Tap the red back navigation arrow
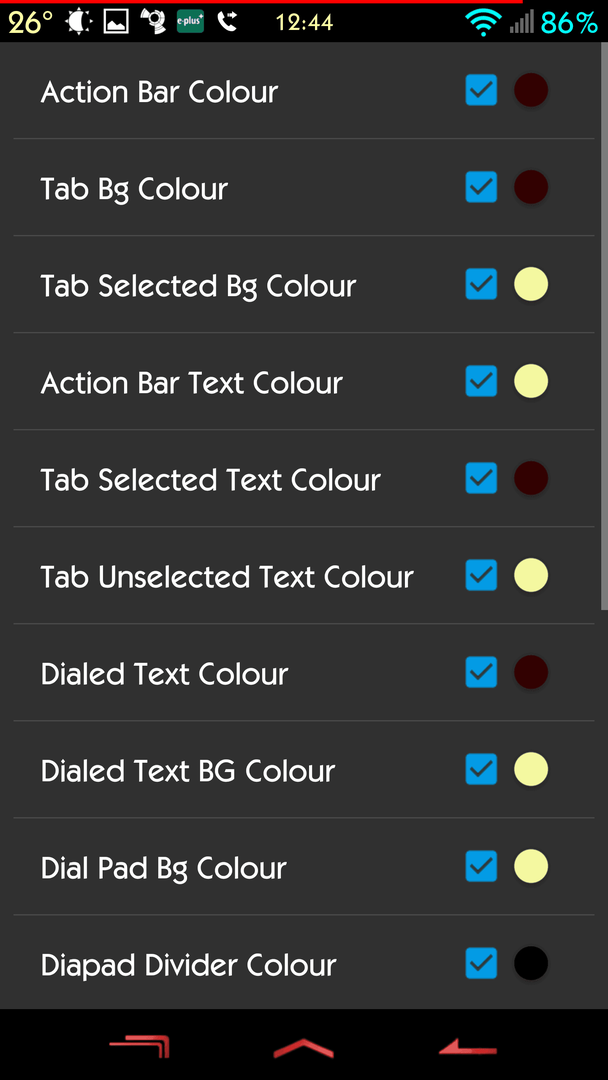Viewport: 608px width, 1080px height. point(468,1047)
